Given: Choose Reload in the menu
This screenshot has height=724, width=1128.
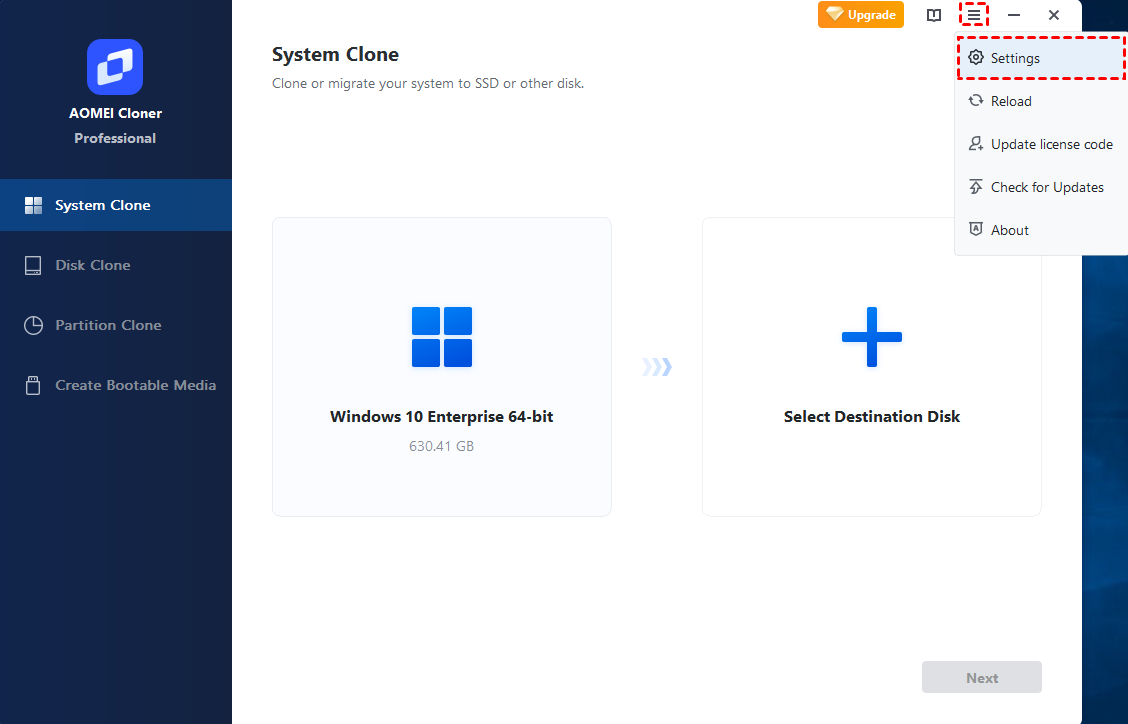Looking at the screenshot, I should point(1041,101).
